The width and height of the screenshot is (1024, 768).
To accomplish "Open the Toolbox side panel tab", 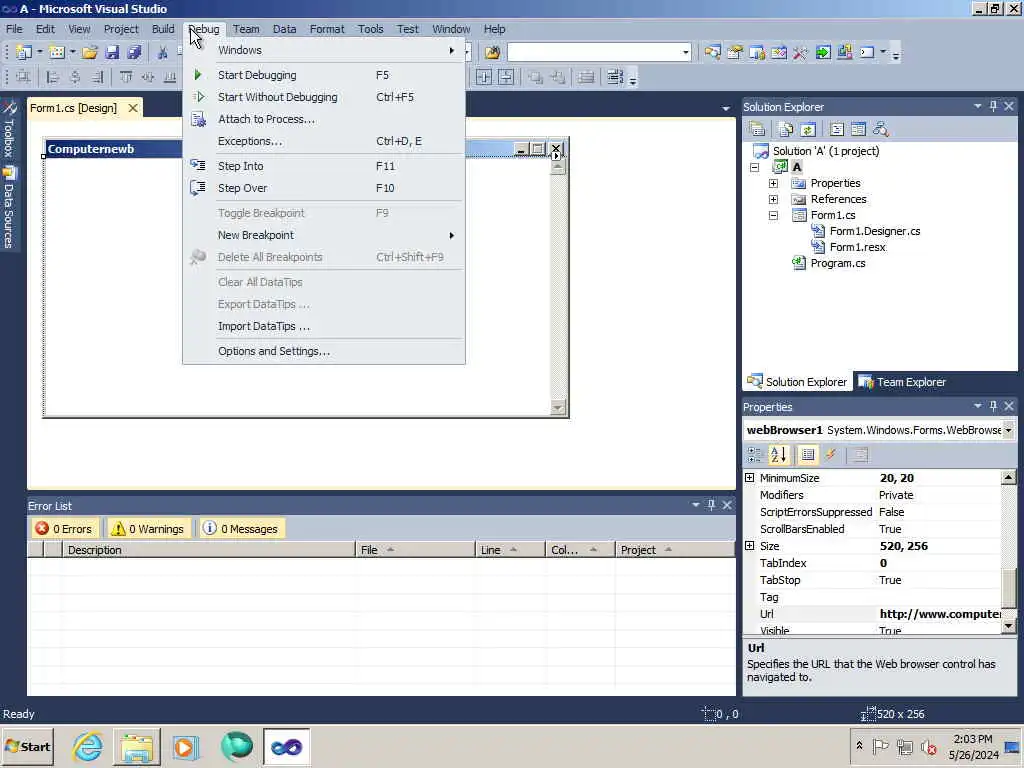I will coord(9,130).
